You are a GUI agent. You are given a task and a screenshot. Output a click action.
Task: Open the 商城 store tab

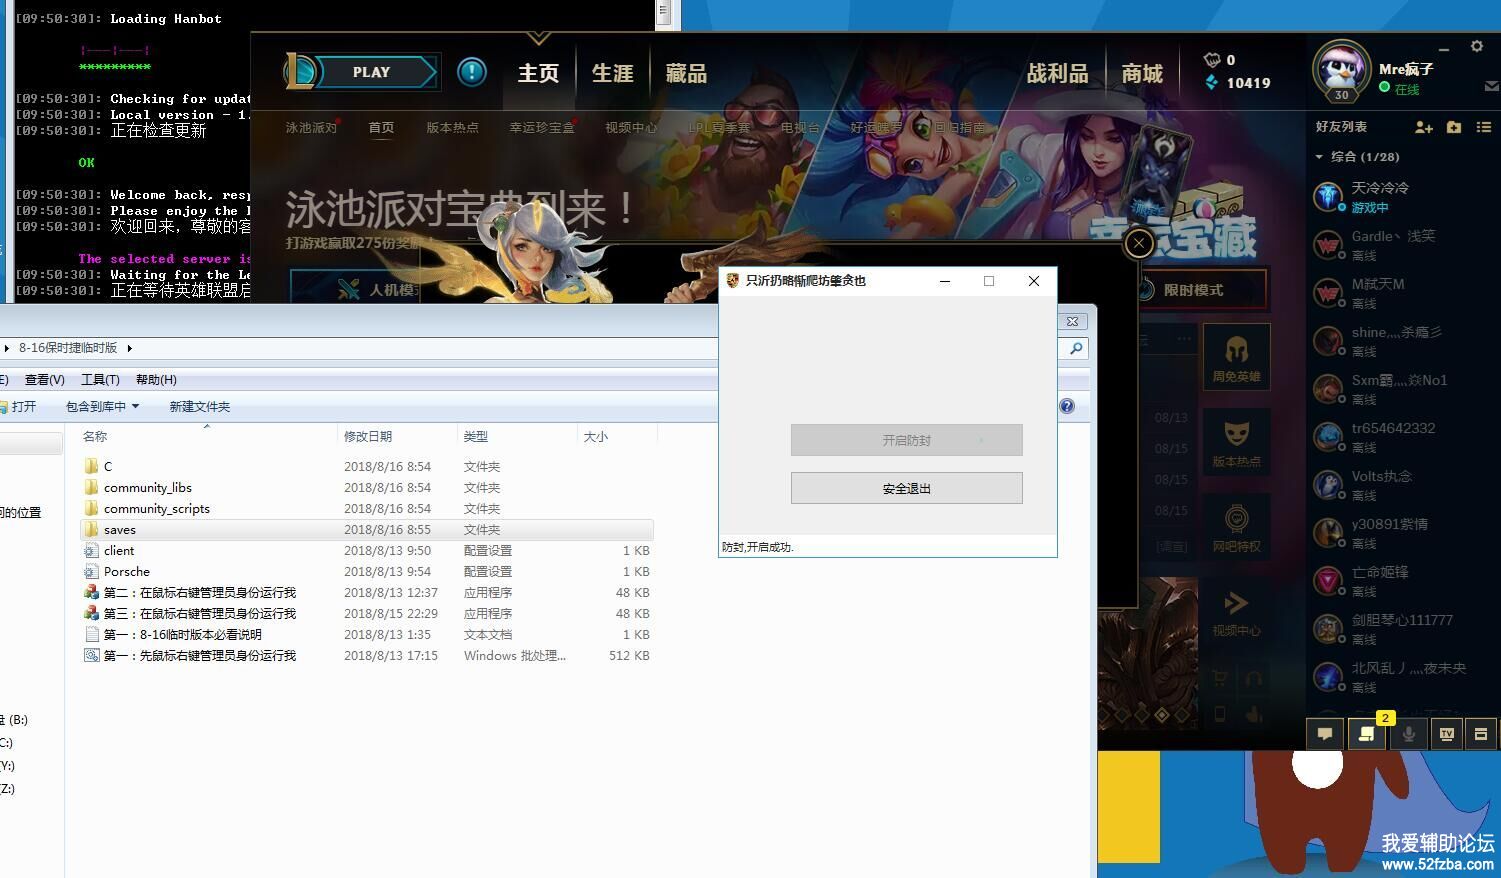(x=1142, y=73)
